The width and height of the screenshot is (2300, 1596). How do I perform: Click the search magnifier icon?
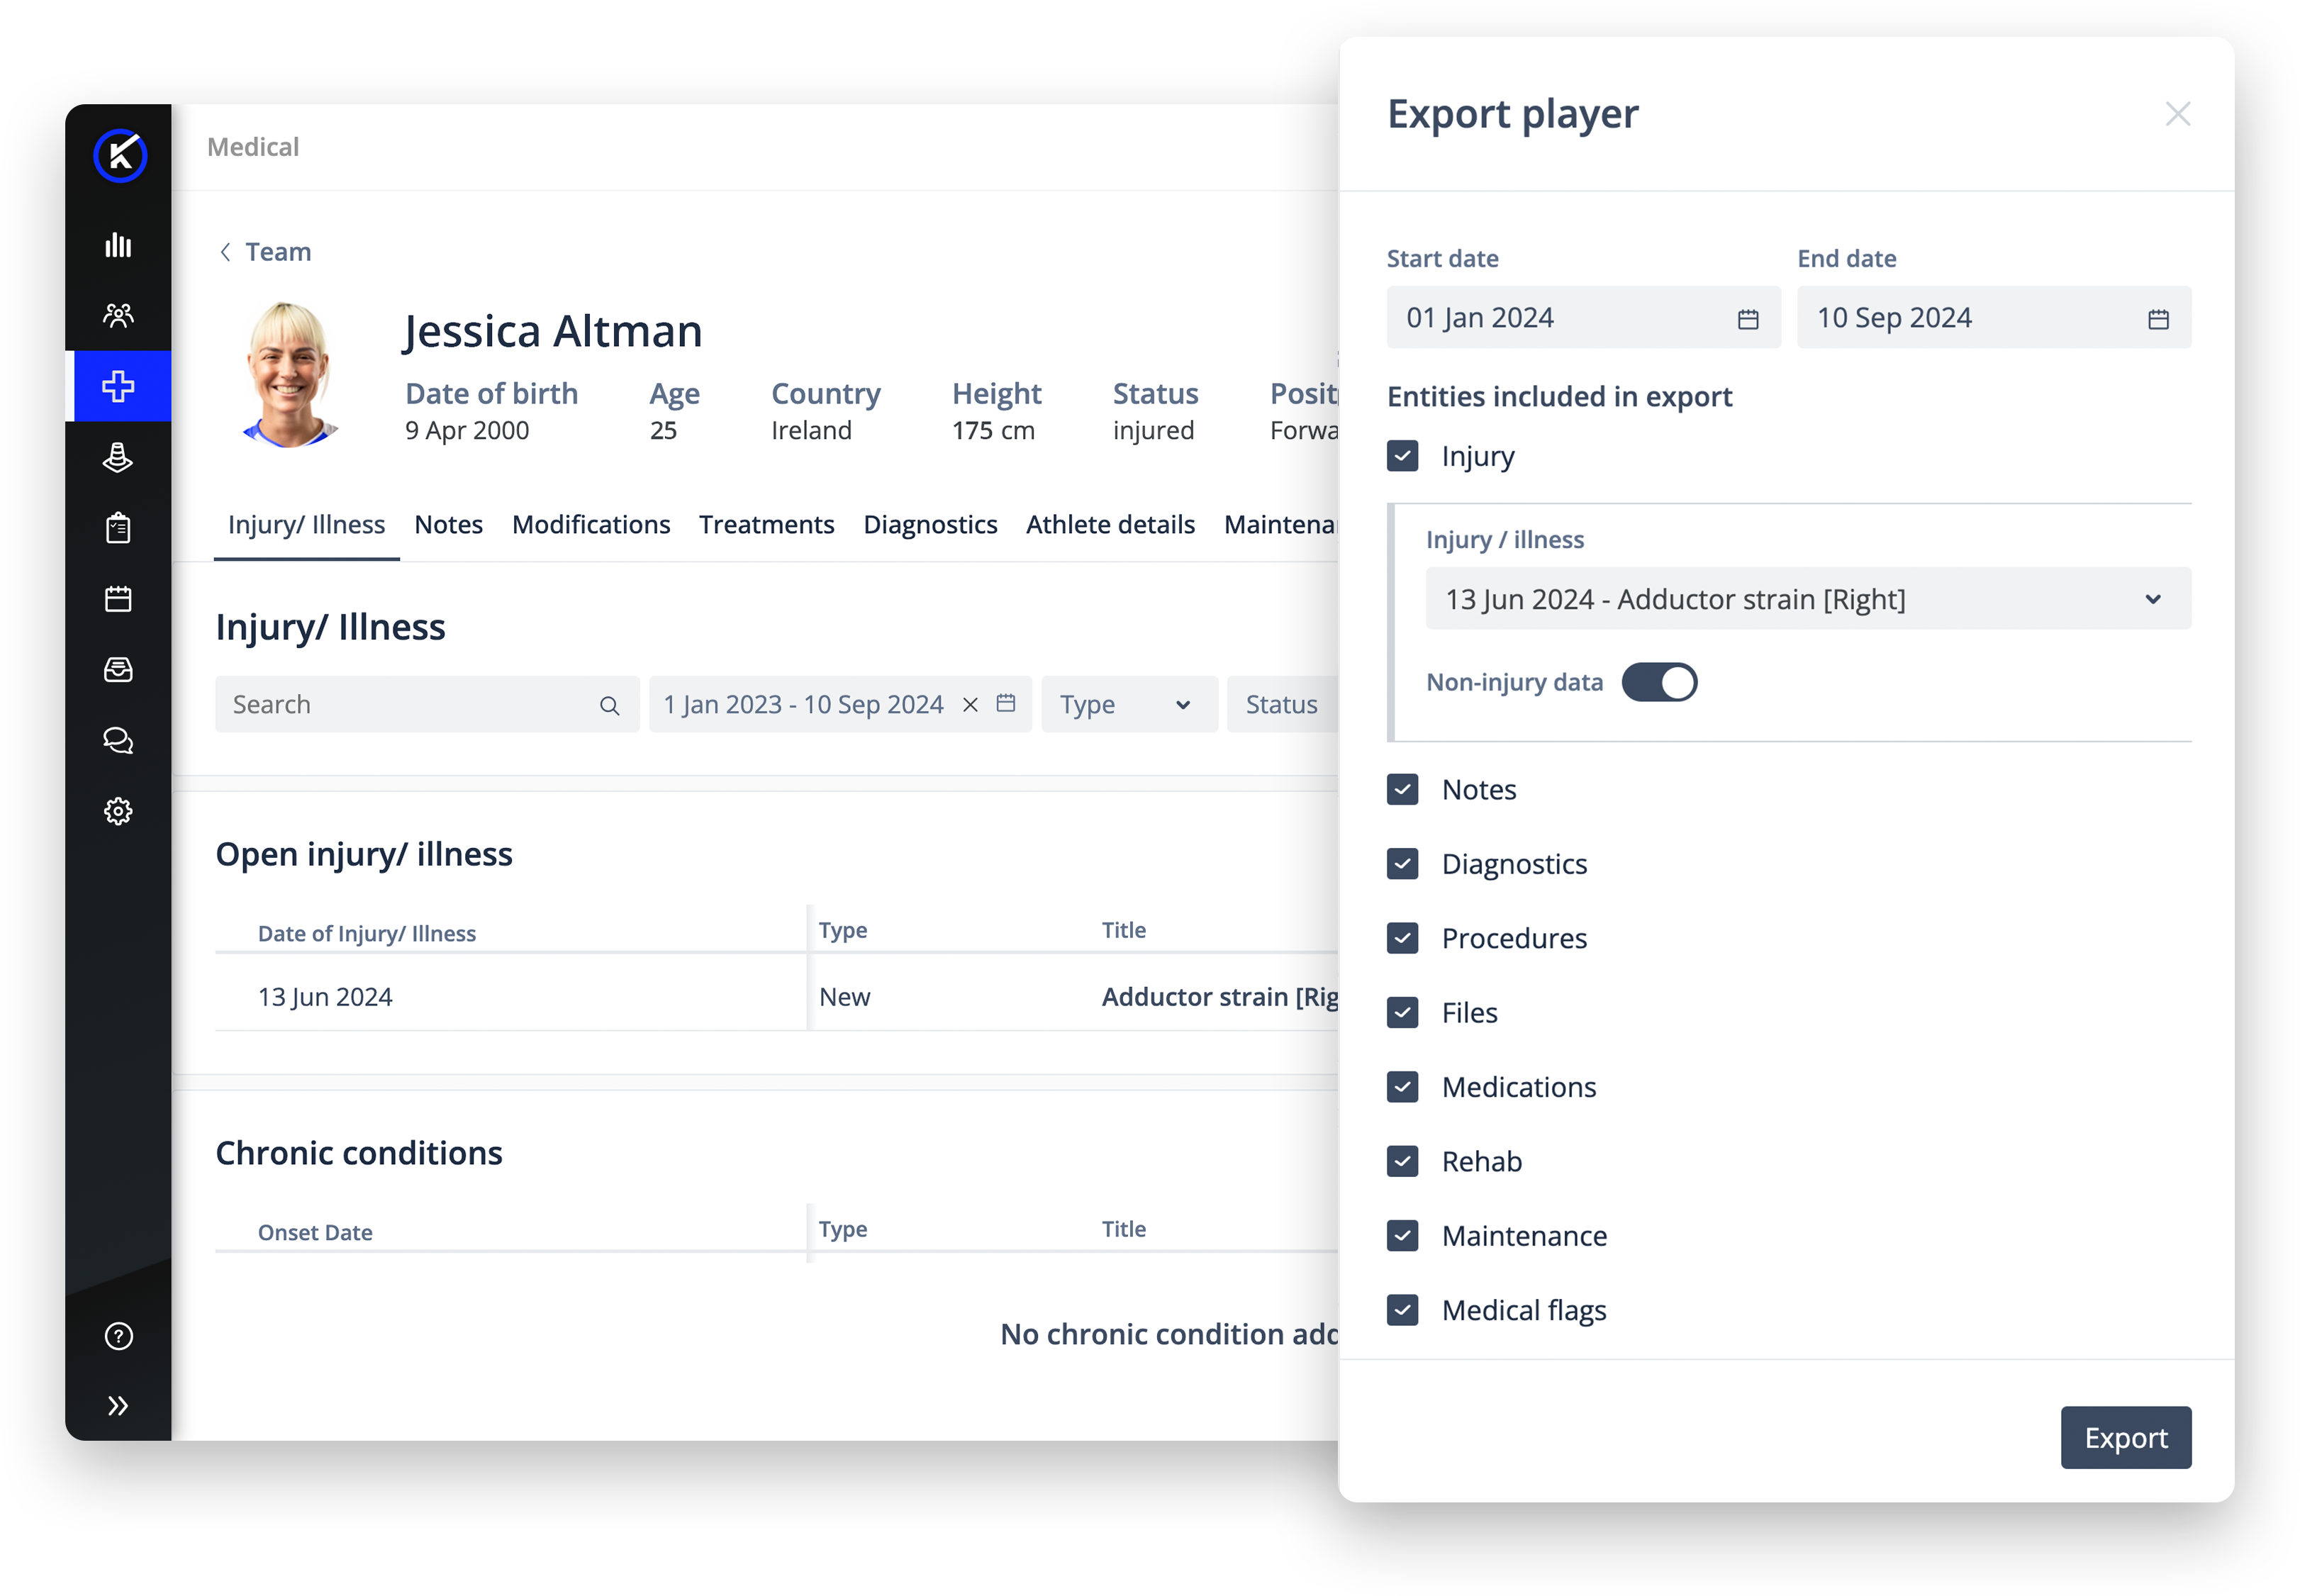point(609,706)
